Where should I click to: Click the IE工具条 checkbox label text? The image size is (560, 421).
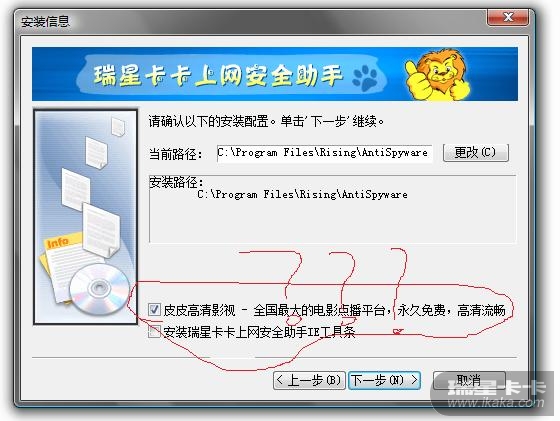tap(259, 332)
